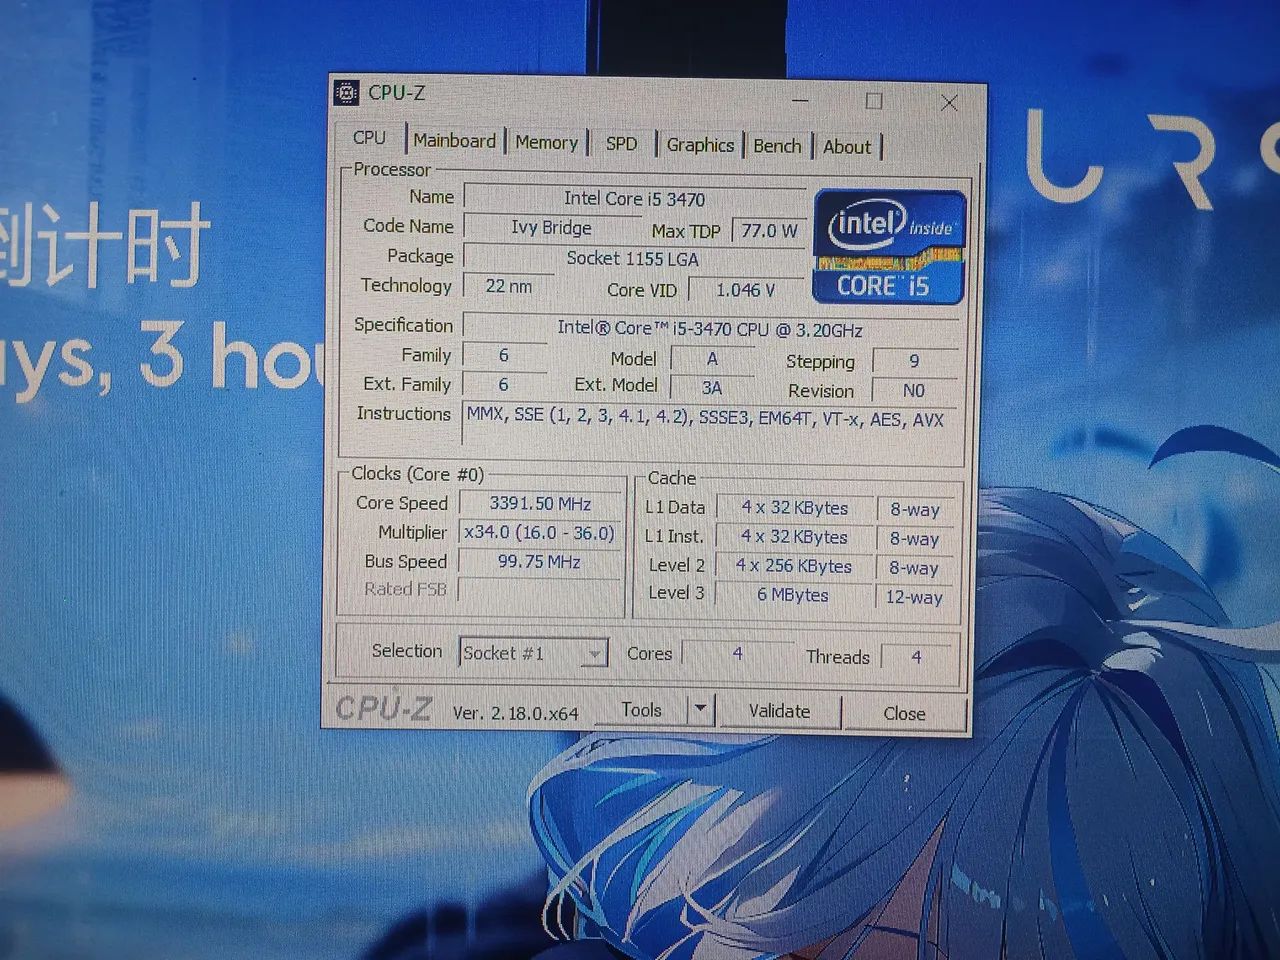This screenshot has height=960, width=1280.
Task: Click the Specification field with i5-3470 CPU text
Action: tap(710, 329)
